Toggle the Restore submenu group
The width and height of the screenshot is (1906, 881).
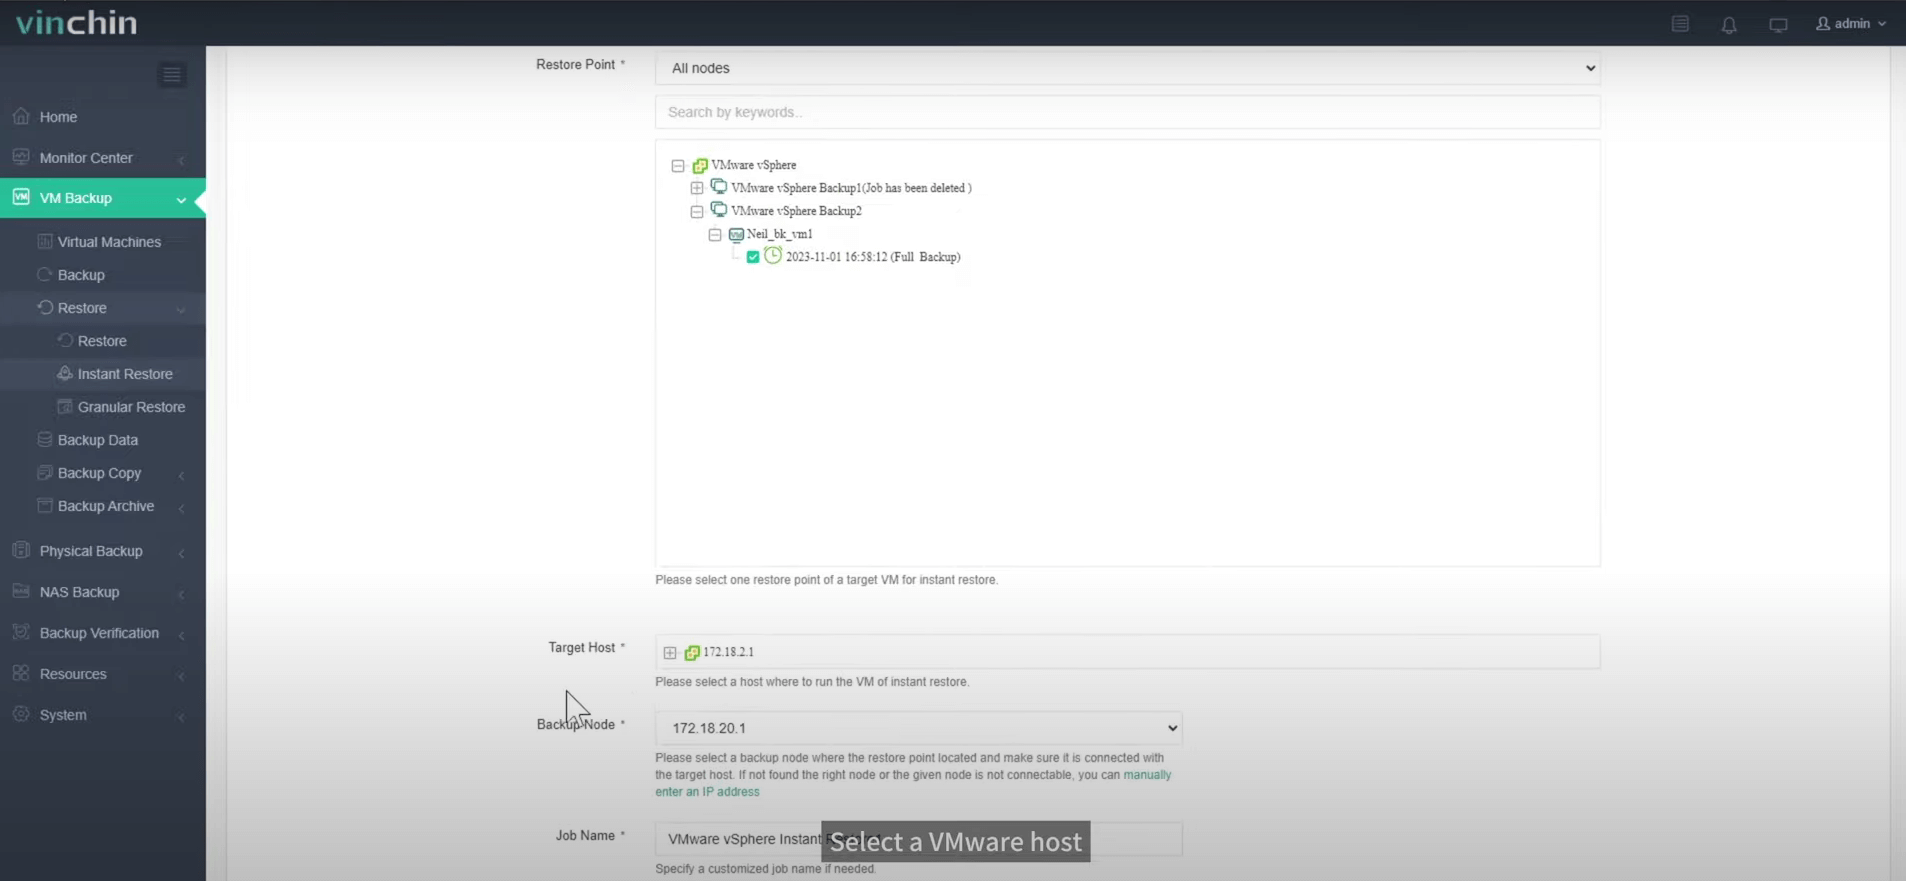click(103, 308)
